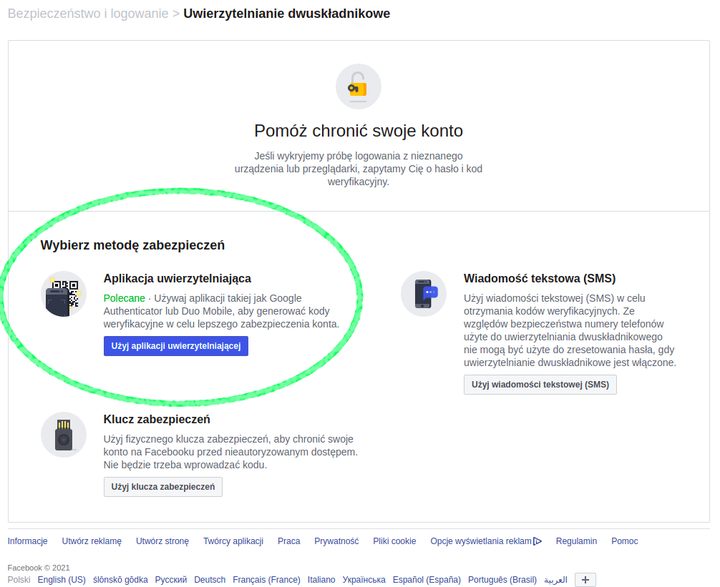Switch language to English (US)
This screenshot has width=720, height=587.
coord(61,580)
